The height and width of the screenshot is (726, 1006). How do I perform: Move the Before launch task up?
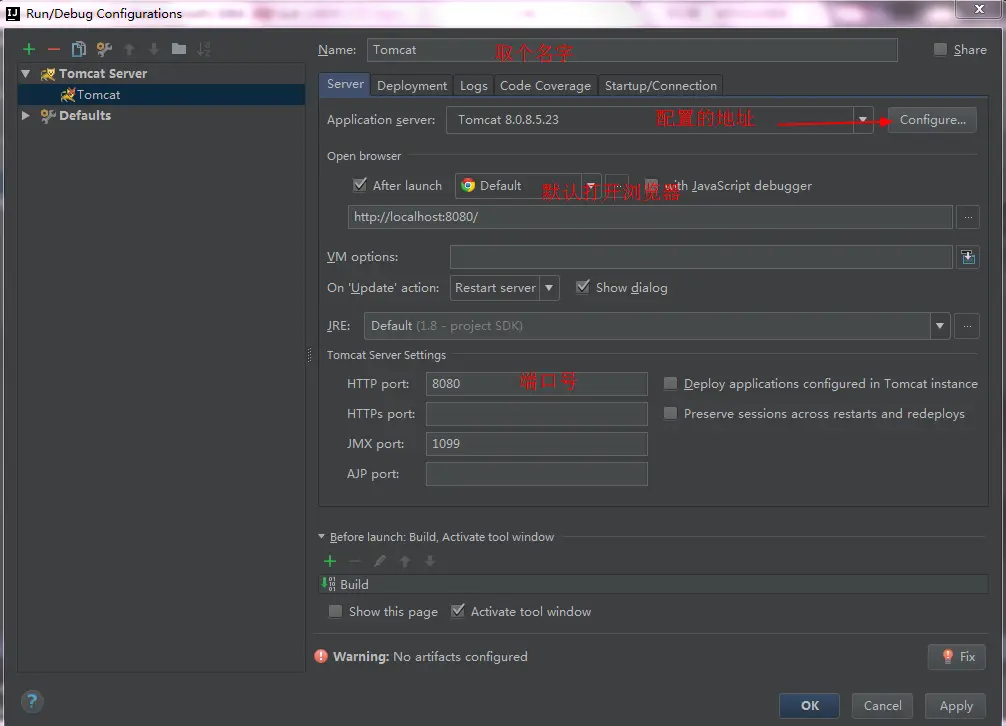pyautogui.click(x=405, y=561)
